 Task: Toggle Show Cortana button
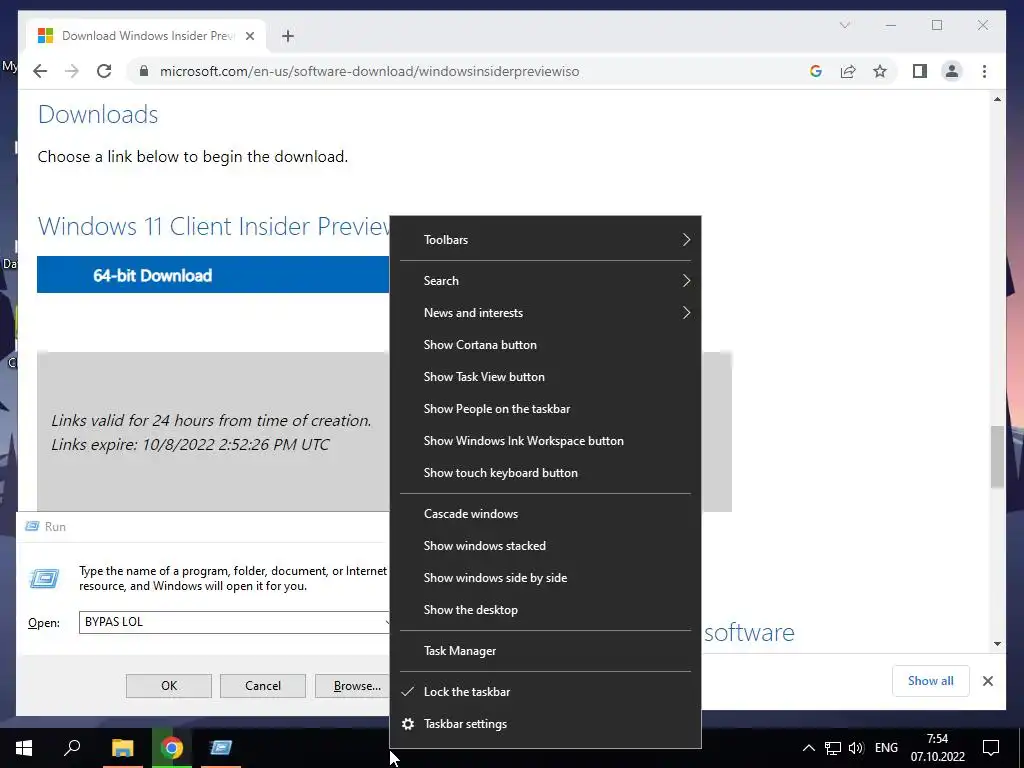545,345
